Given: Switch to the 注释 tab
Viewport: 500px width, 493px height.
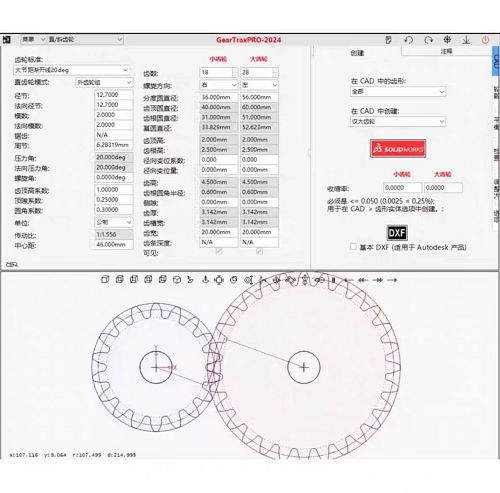Looking at the screenshot, I should [x=446, y=51].
